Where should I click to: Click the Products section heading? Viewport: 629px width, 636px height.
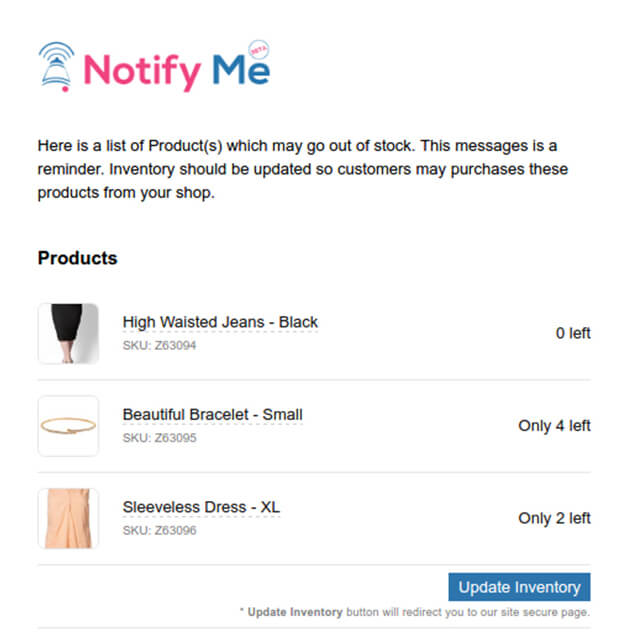(77, 258)
